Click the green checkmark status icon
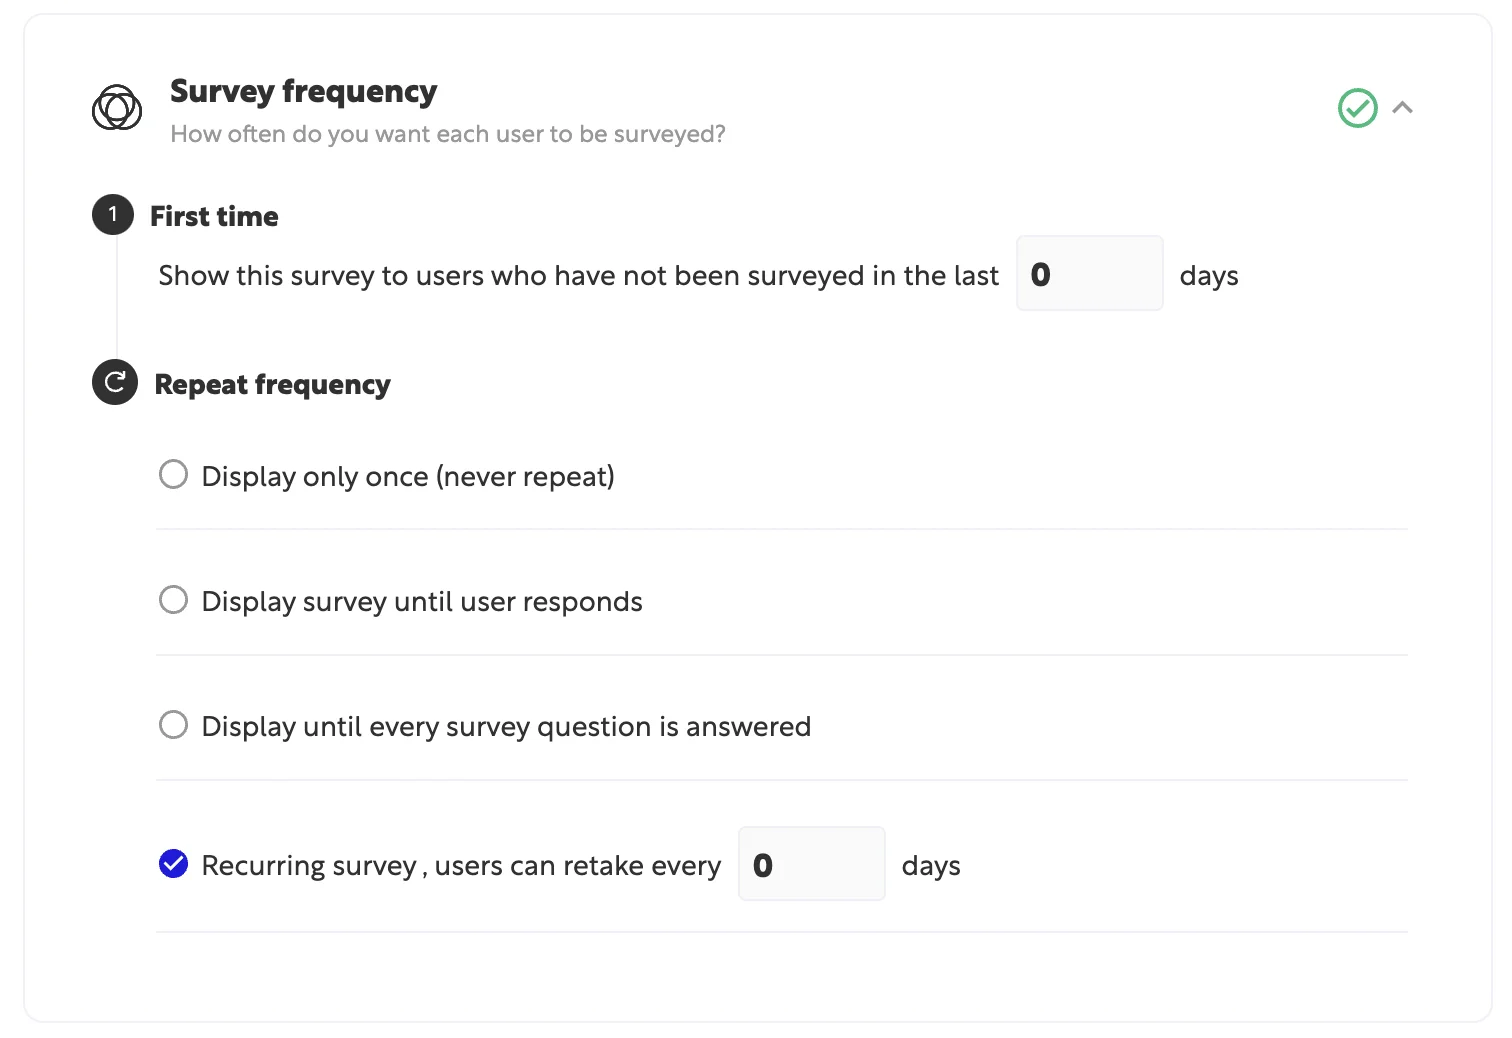The width and height of the screenshot is (1512, 1038). pyautogui.click(x=1357, y=108)
